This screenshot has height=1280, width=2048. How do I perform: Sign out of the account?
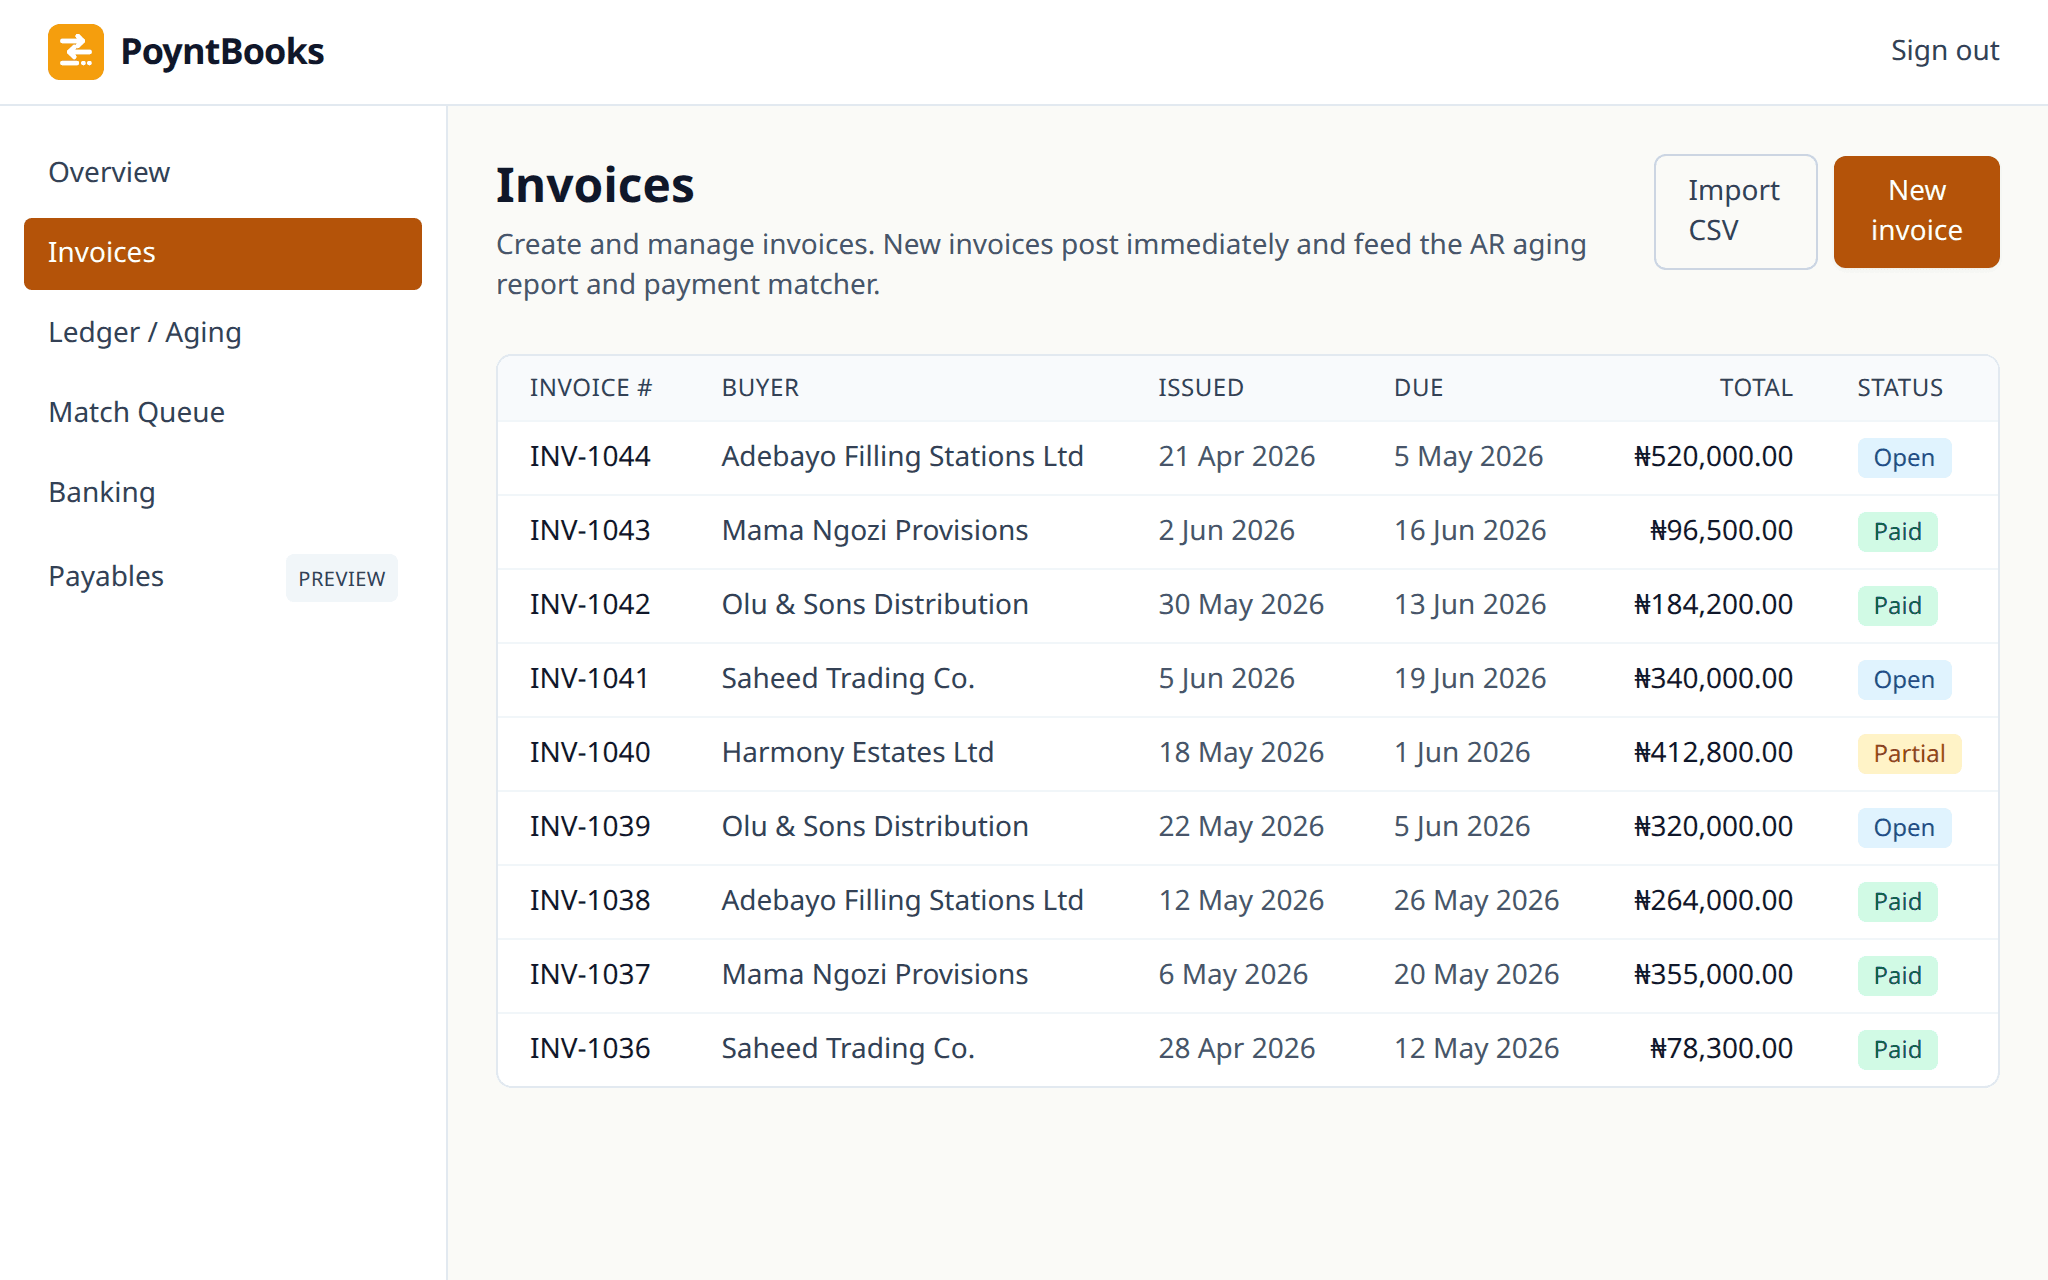click(x=1944, y=51)
